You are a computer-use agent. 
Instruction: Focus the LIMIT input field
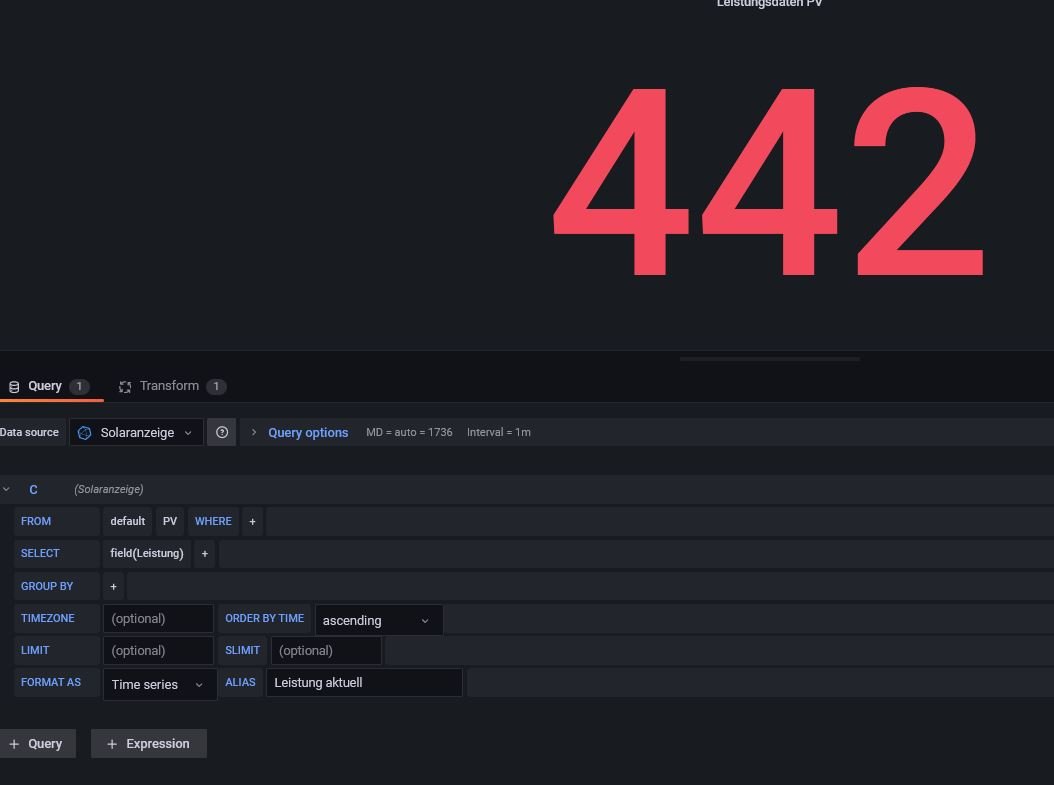[x=158, y=650]
